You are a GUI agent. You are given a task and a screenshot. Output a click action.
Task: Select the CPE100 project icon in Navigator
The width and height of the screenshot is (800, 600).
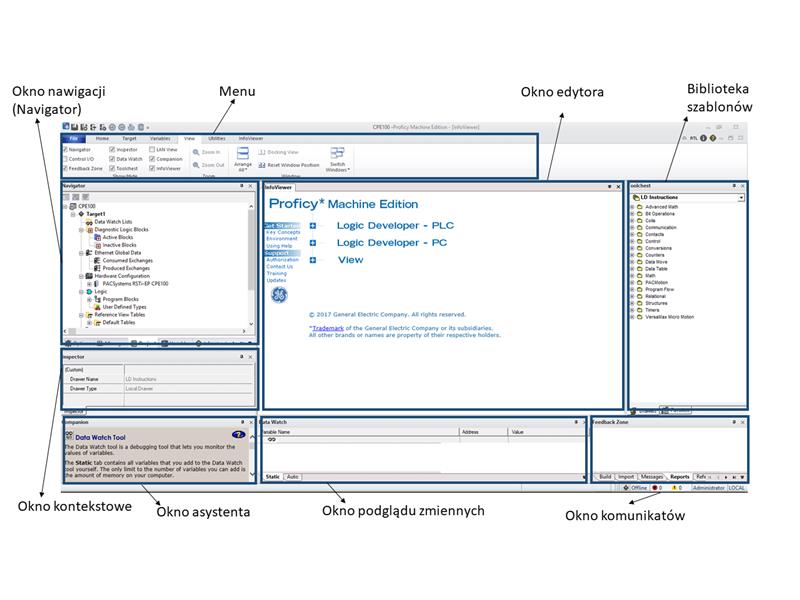coord(73,206)
